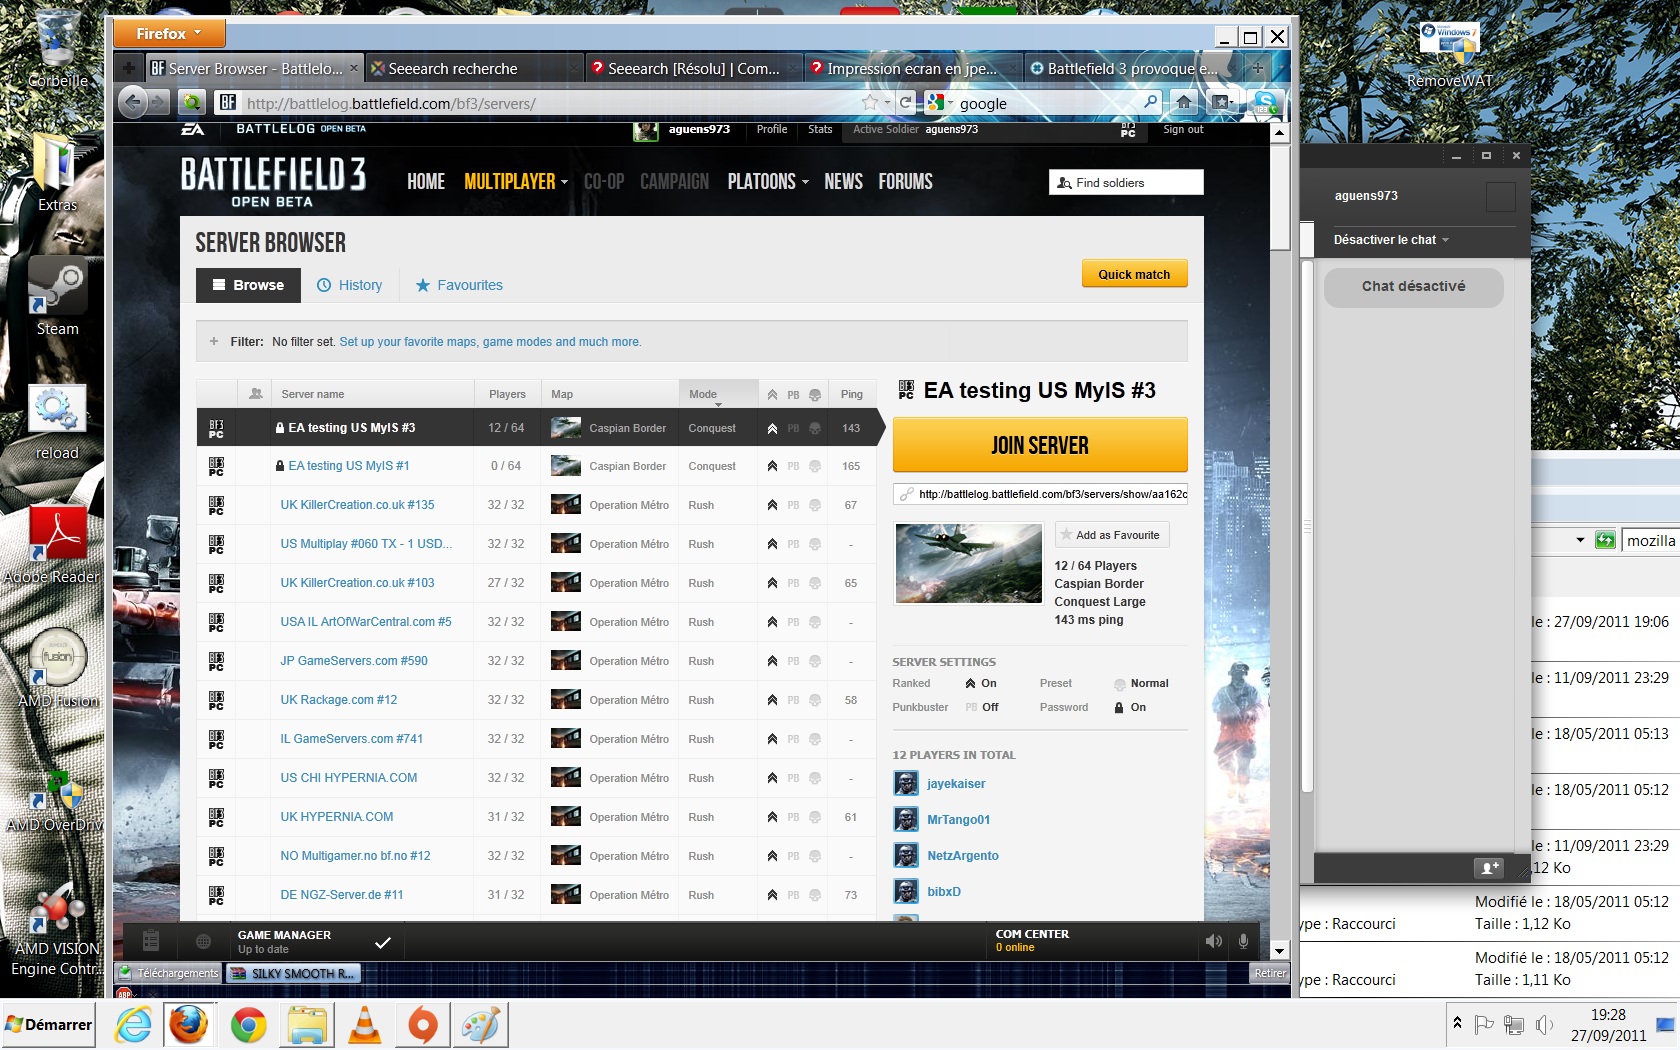Open the History tab in Server Browser
Screen dimensions: 1680x1050
click(350, 285)
